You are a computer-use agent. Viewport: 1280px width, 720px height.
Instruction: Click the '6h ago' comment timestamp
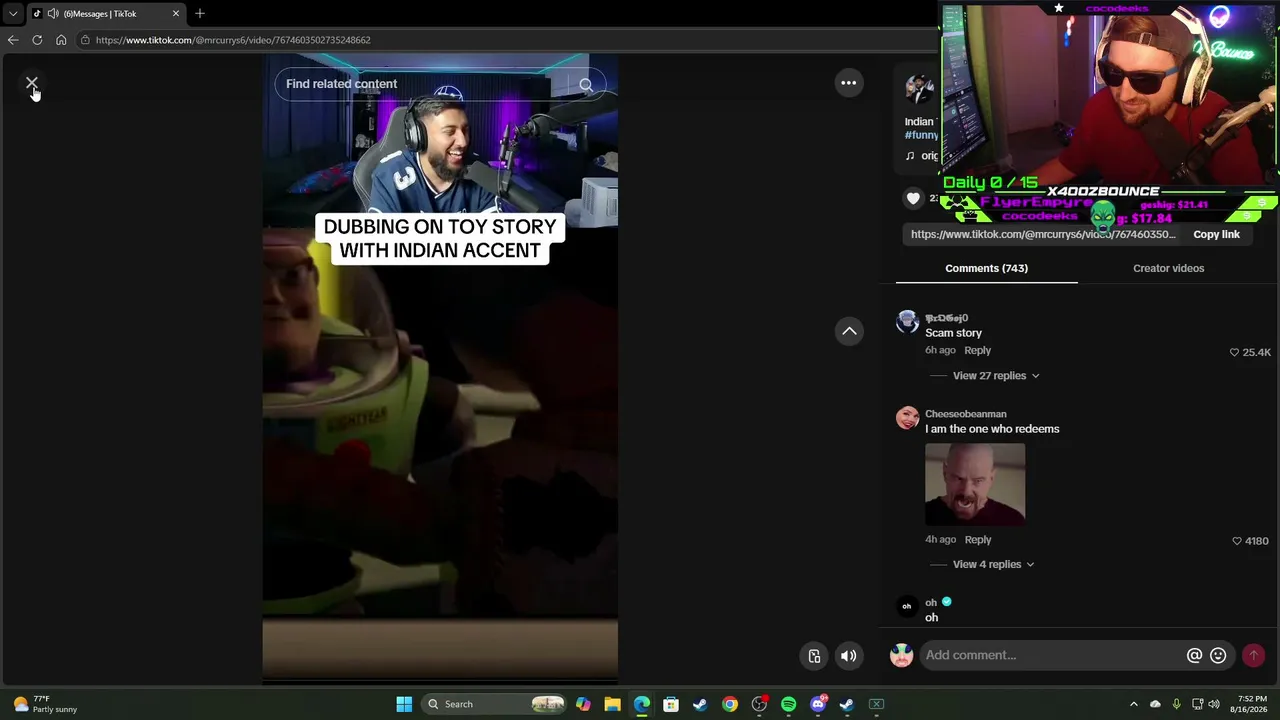(x=940, y=350)
